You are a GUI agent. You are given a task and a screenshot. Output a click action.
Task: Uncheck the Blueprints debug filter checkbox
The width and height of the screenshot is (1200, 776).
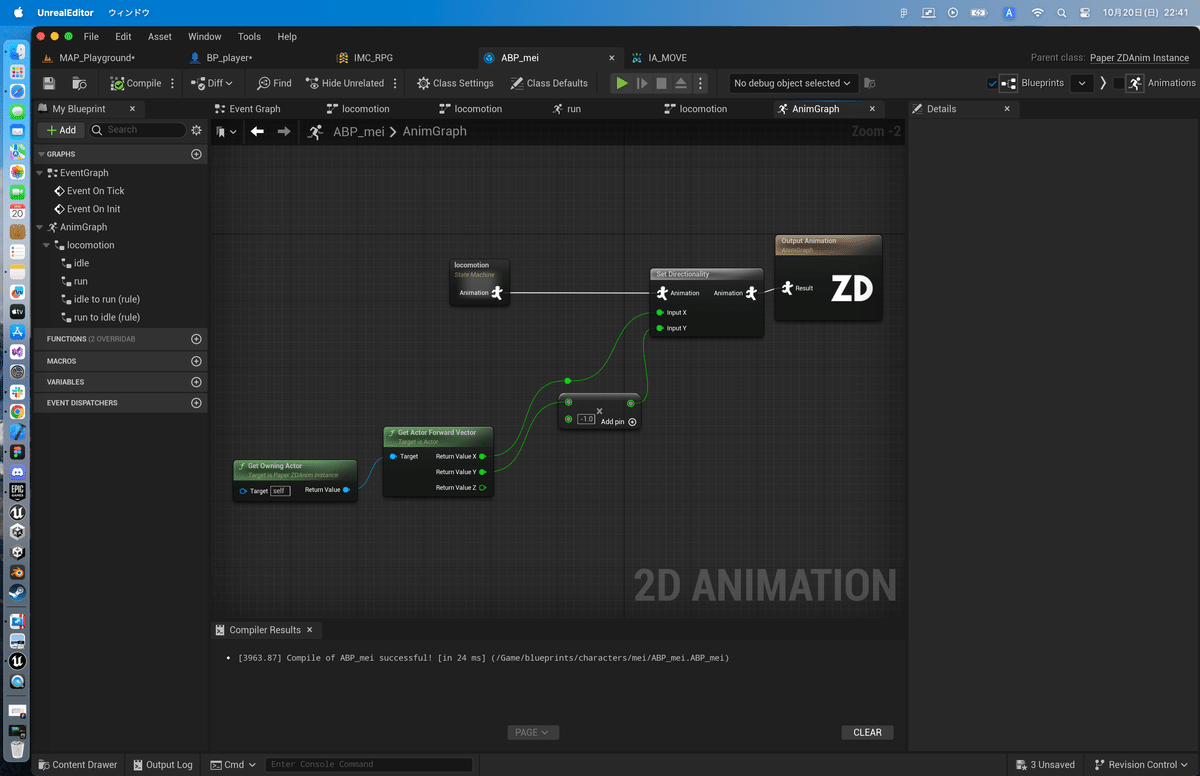(x=993, y=83)
